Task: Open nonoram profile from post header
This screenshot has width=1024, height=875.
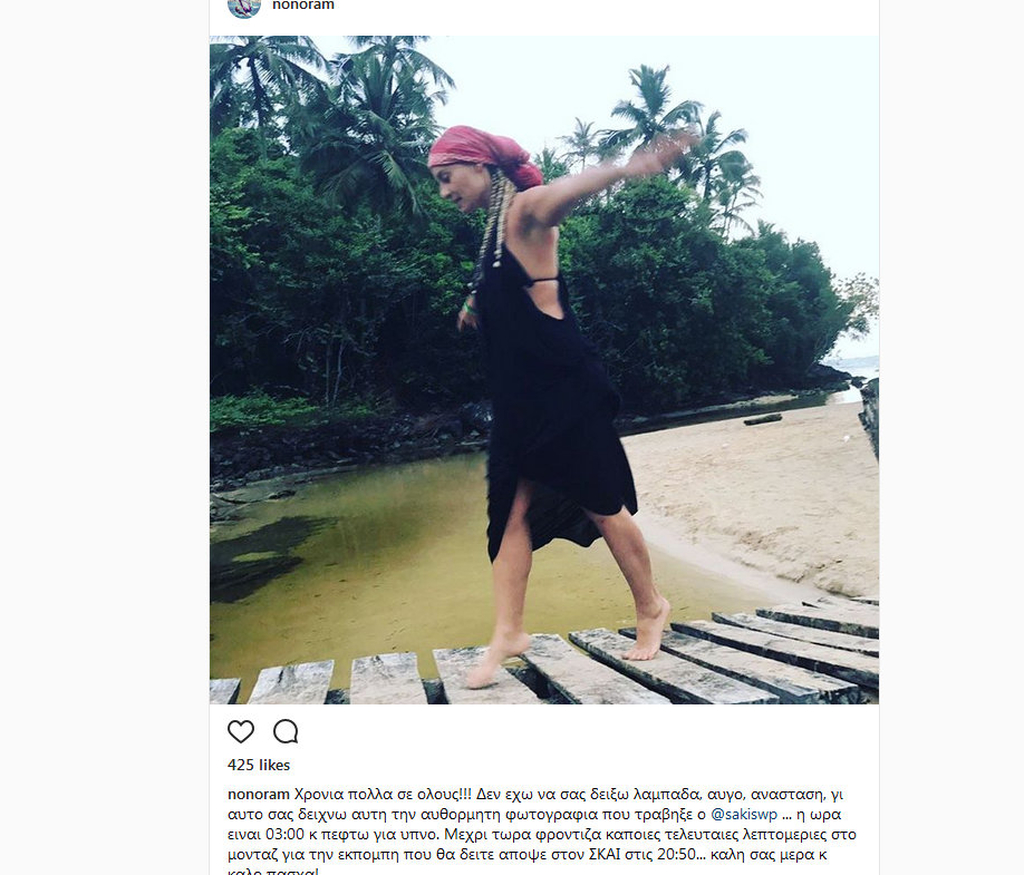Action: [303, 6]
